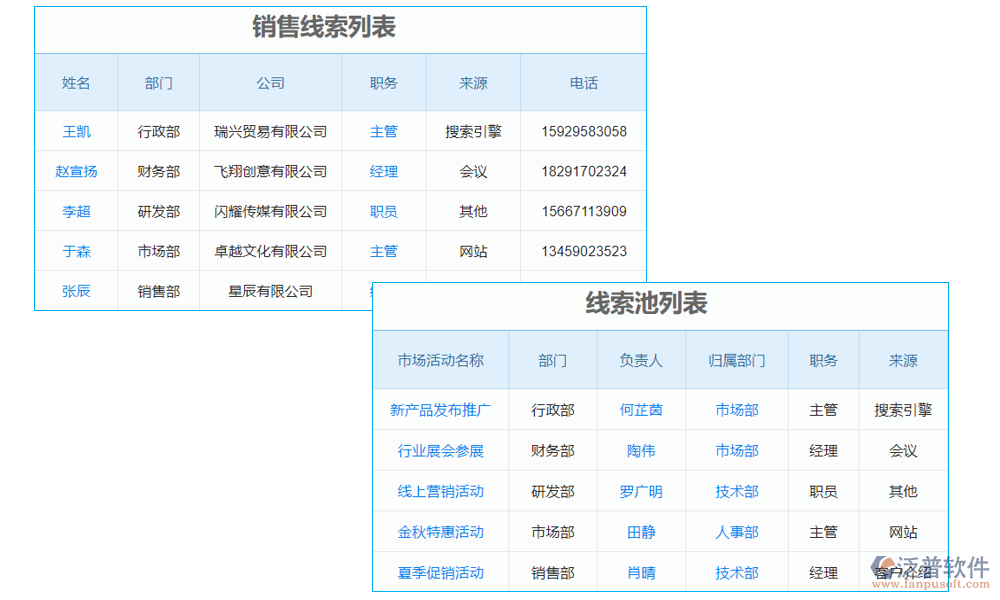The width and height of the screenshot is (1000, 600).
Task: Click the 销售线索列表 table title
Action: tap(325, 28)
